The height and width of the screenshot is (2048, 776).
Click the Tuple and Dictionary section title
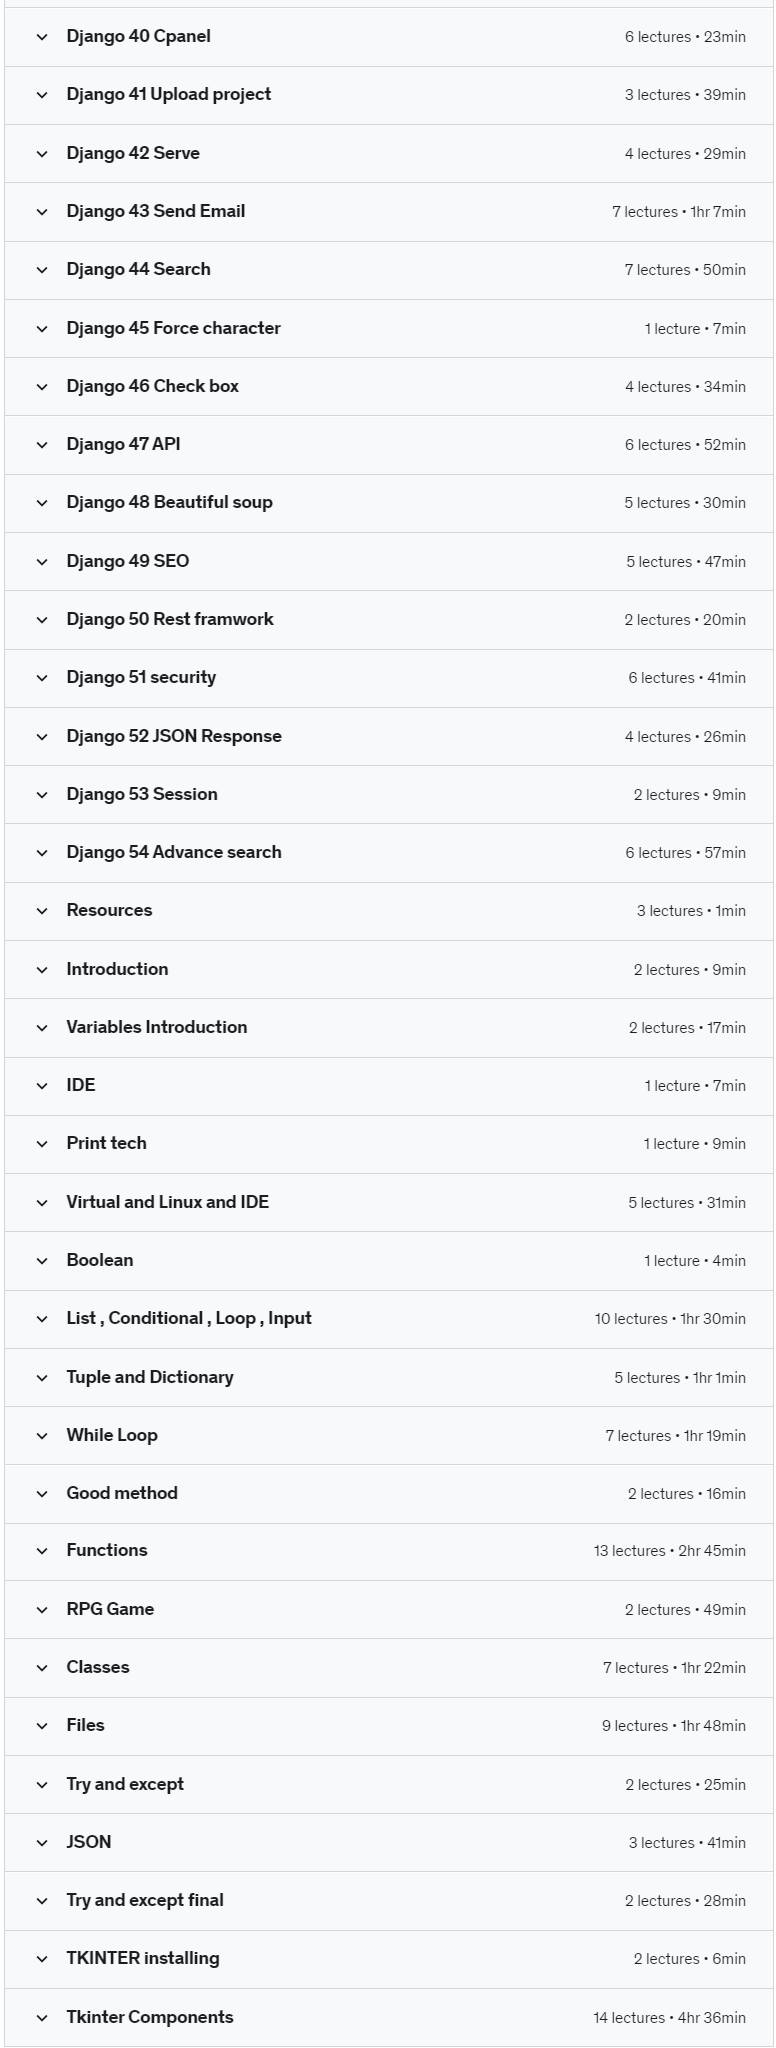(x=150, y=1377)
